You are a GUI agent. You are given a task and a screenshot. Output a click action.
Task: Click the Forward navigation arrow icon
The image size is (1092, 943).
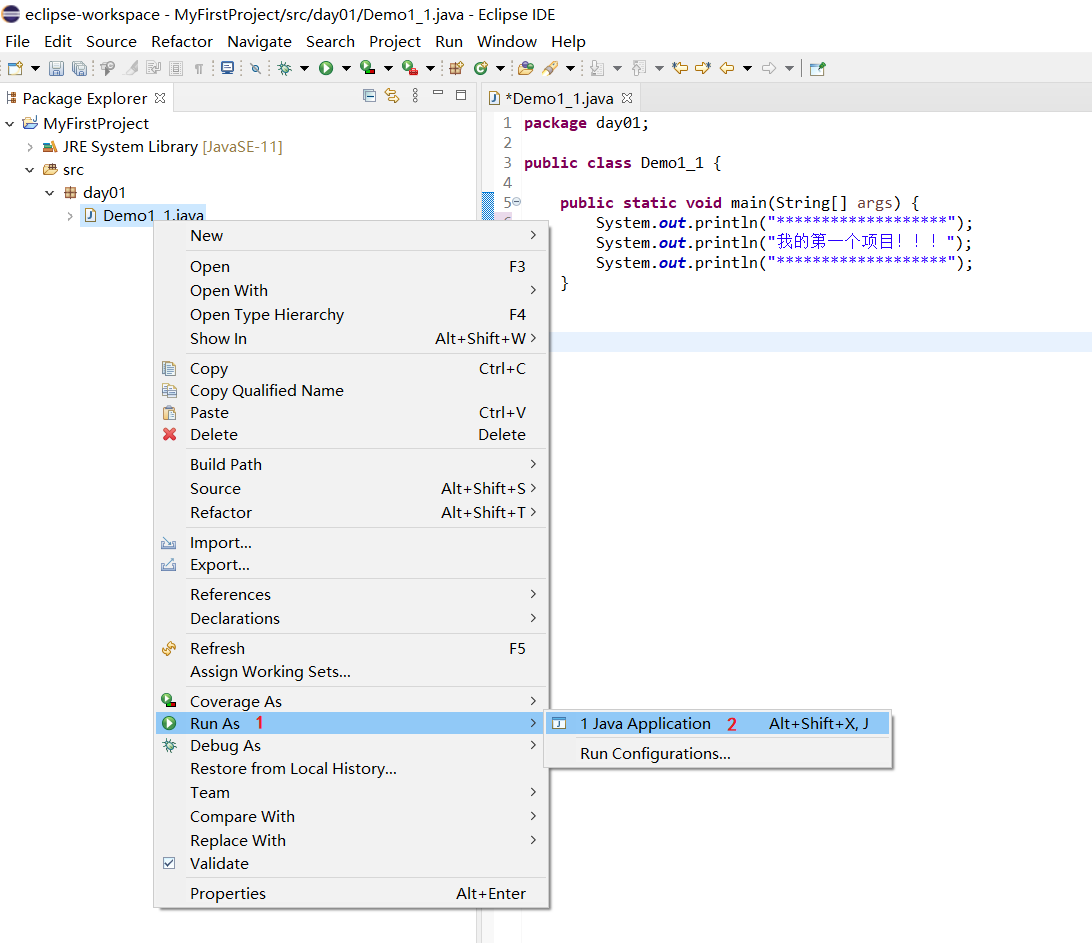[x=769, y=68]
